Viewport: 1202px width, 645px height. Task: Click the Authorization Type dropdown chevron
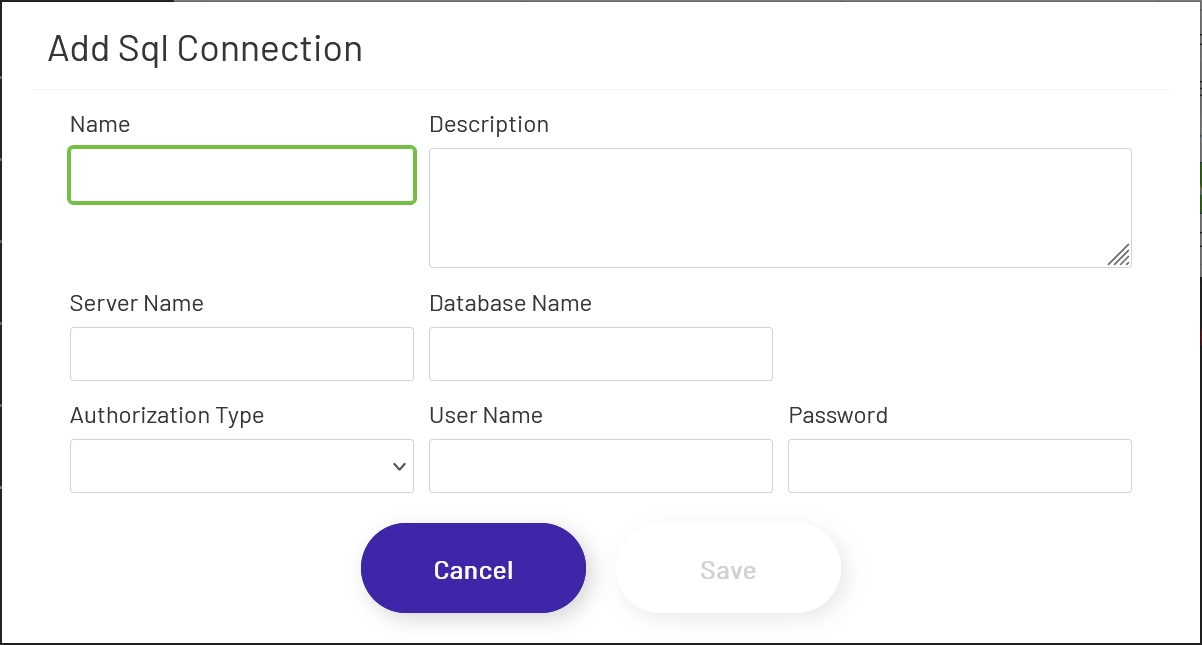coord(399,465)
